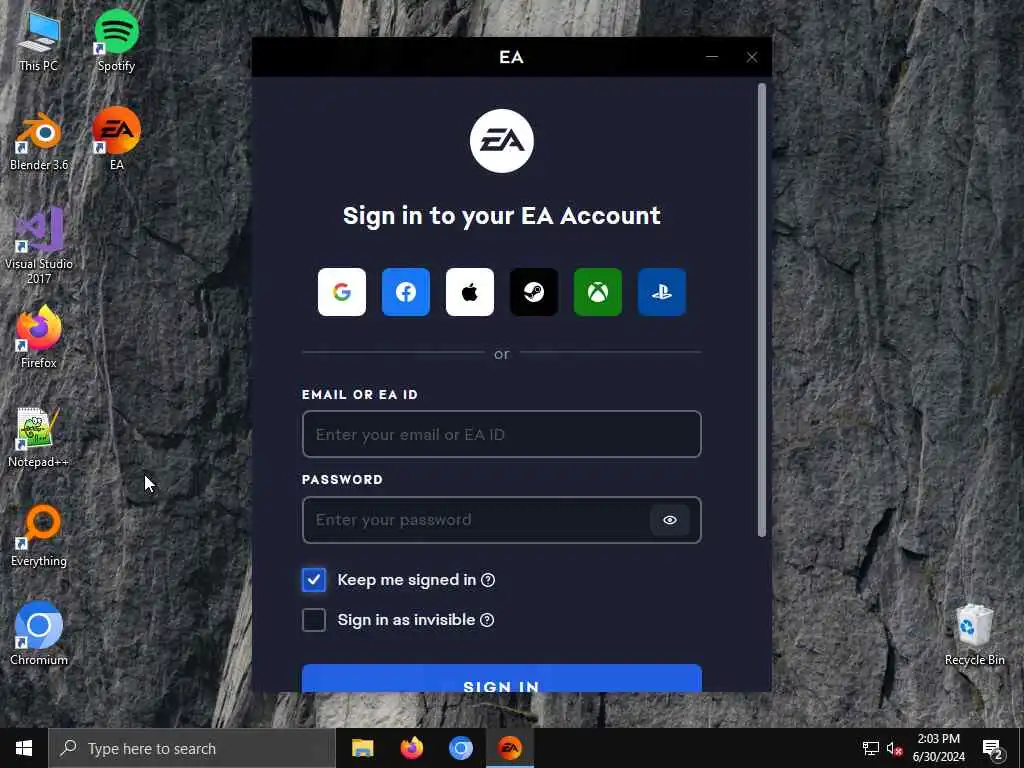Click the muted volume tray icon
Image resolution: width=1024 pixels, height=768 pixels.
[x=894, y=748]
